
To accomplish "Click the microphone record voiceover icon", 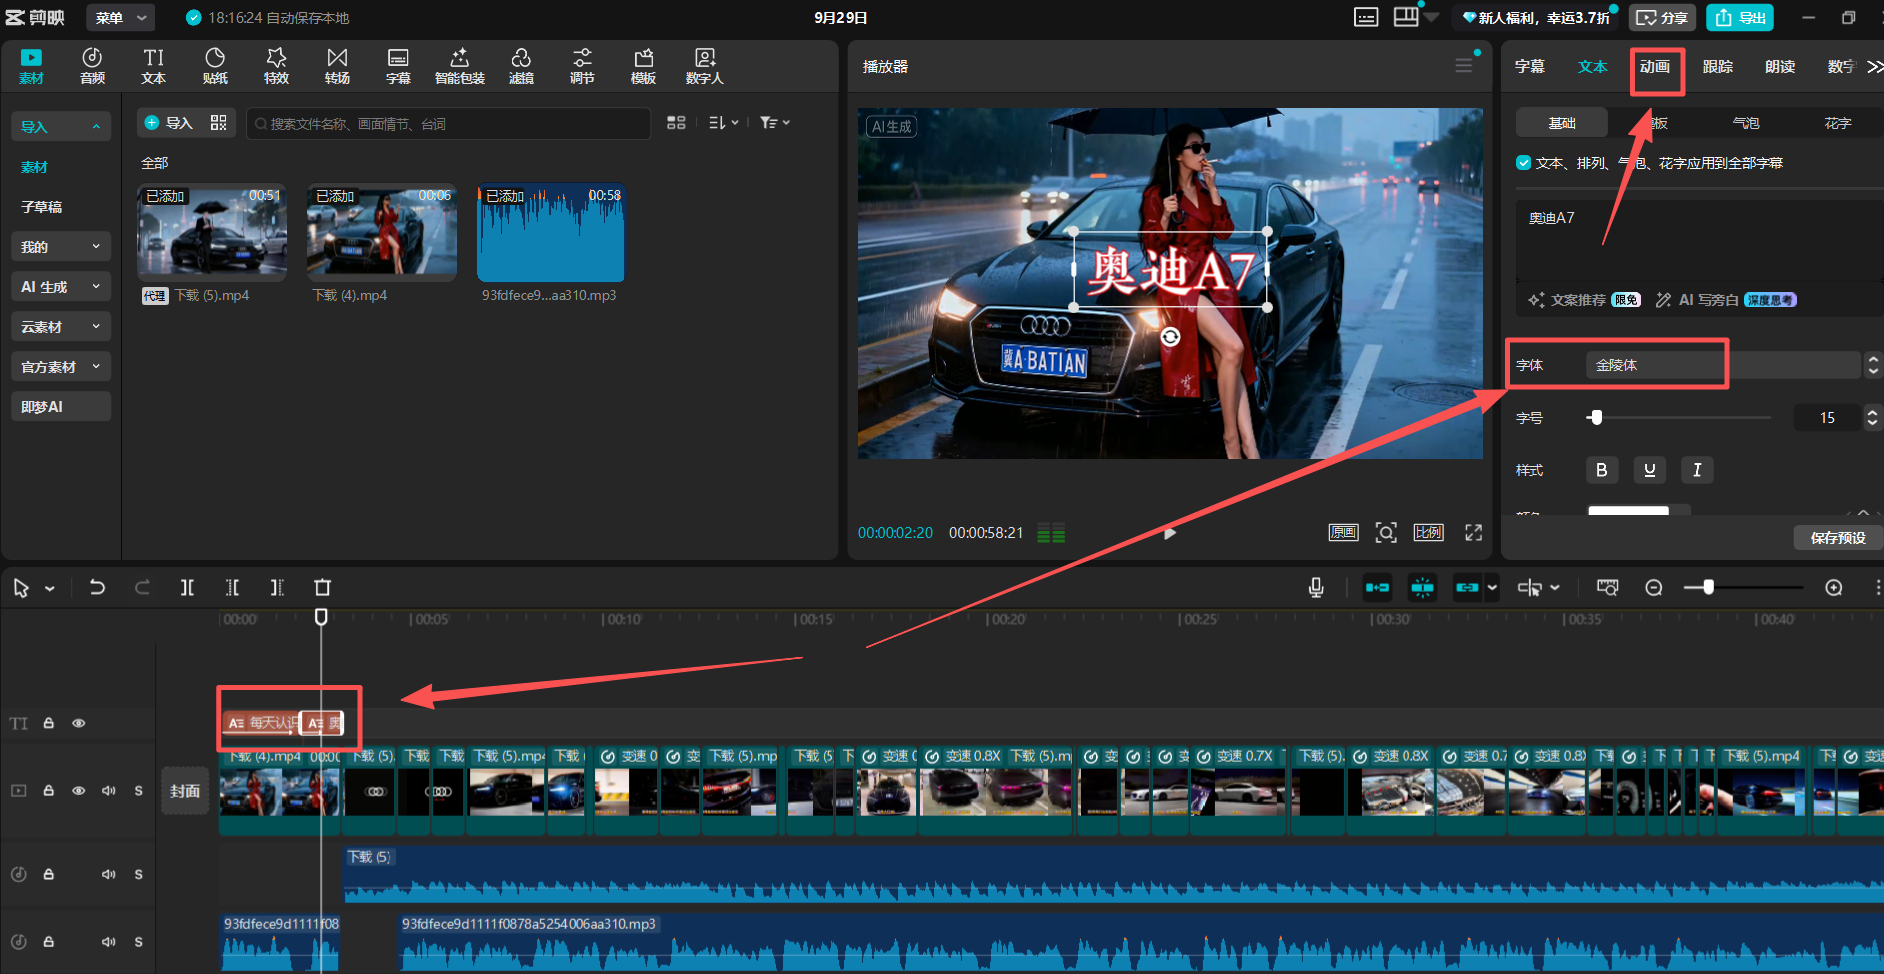I will [1316, 588].
